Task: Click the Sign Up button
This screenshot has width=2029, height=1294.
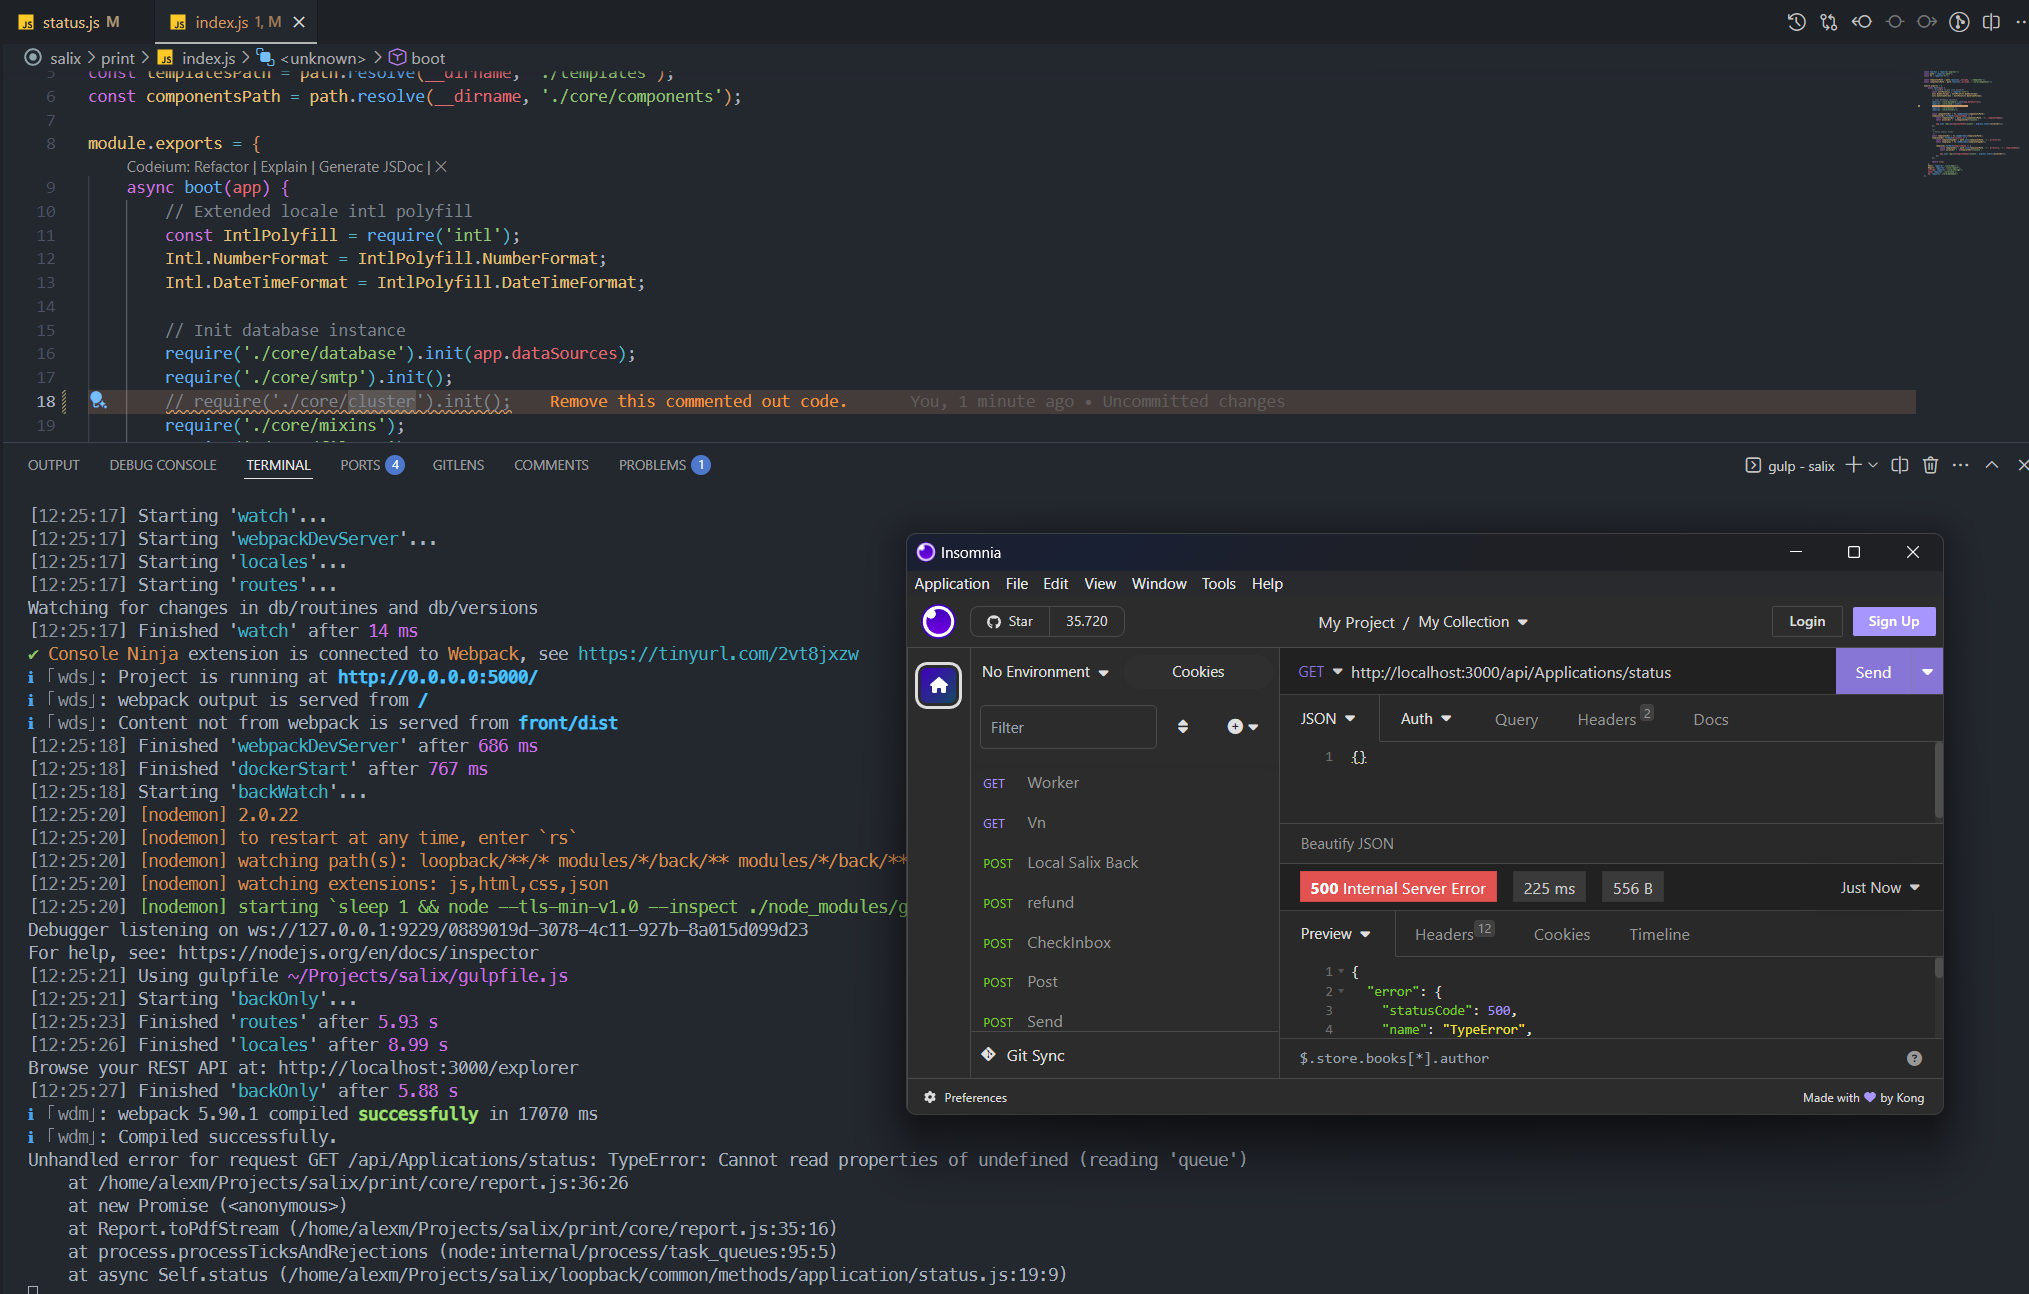Action: [1893, 621]
